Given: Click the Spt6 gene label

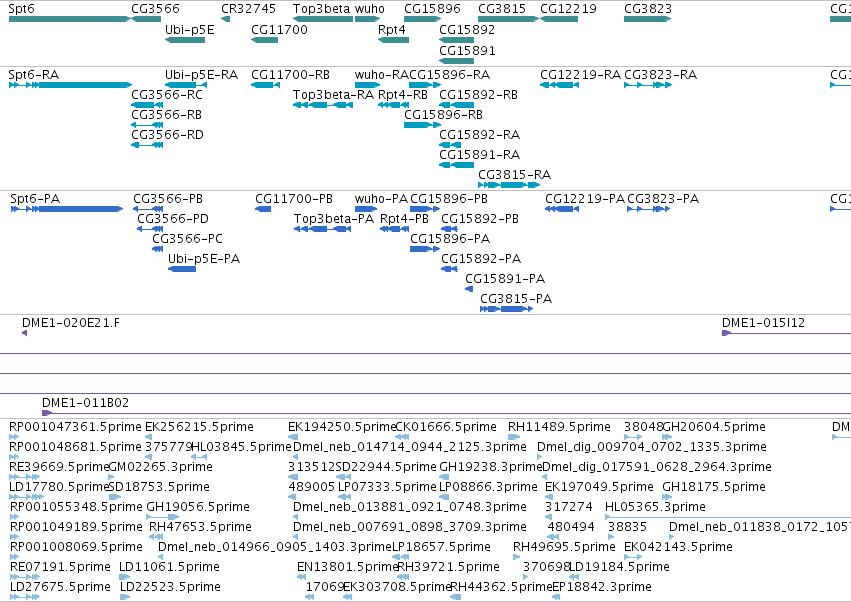Looking at the screenshot, I should pos(22,9).
